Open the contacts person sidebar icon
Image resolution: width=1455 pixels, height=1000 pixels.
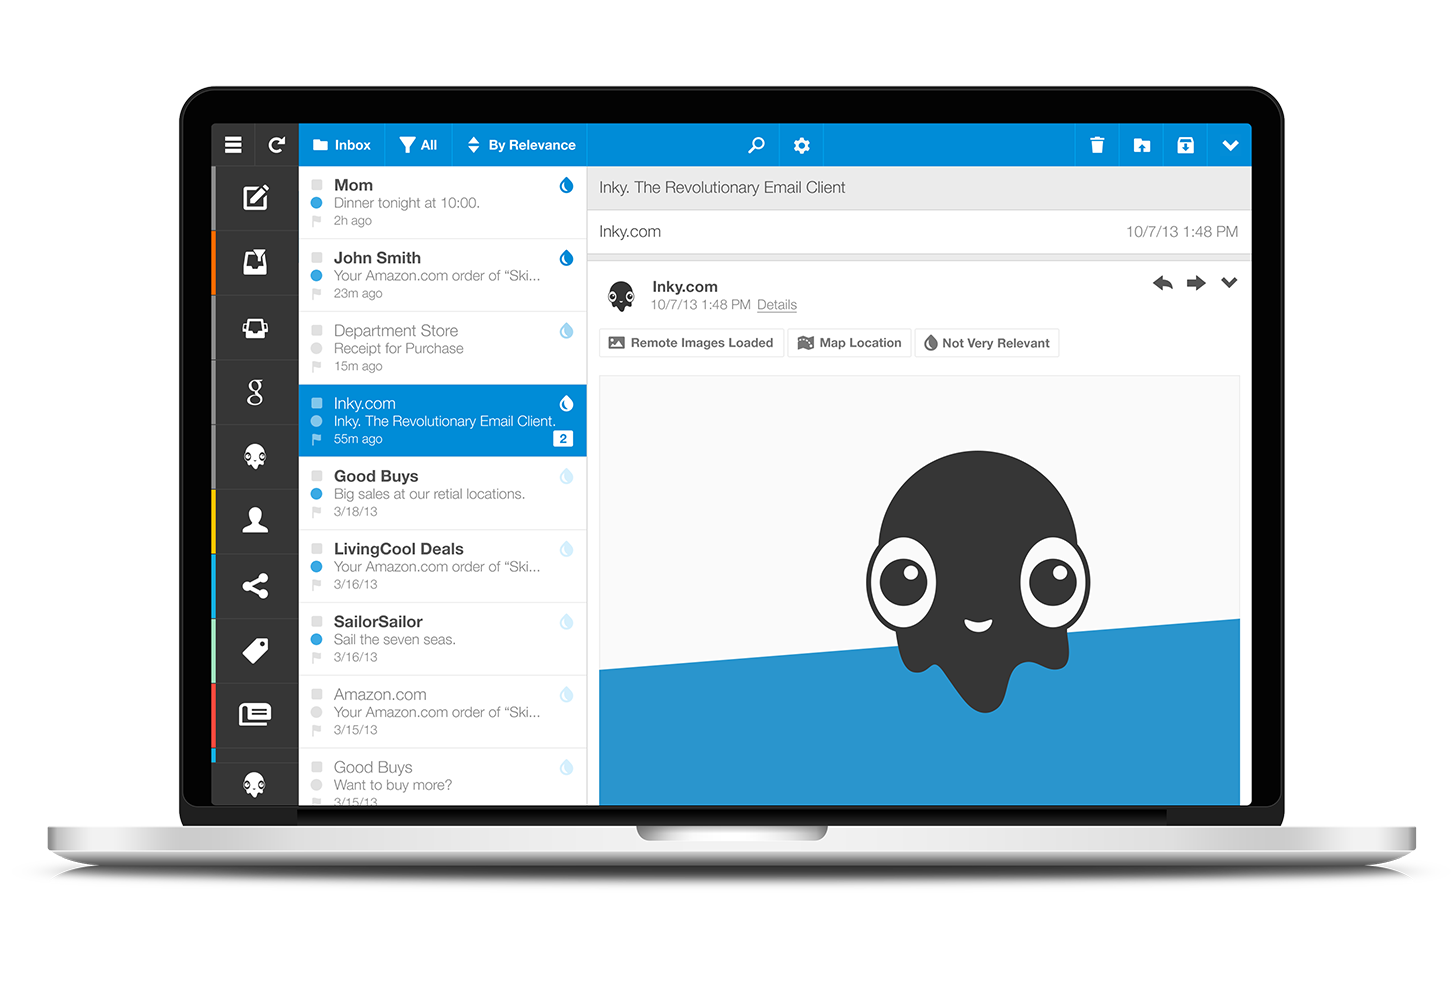[255, 520]
